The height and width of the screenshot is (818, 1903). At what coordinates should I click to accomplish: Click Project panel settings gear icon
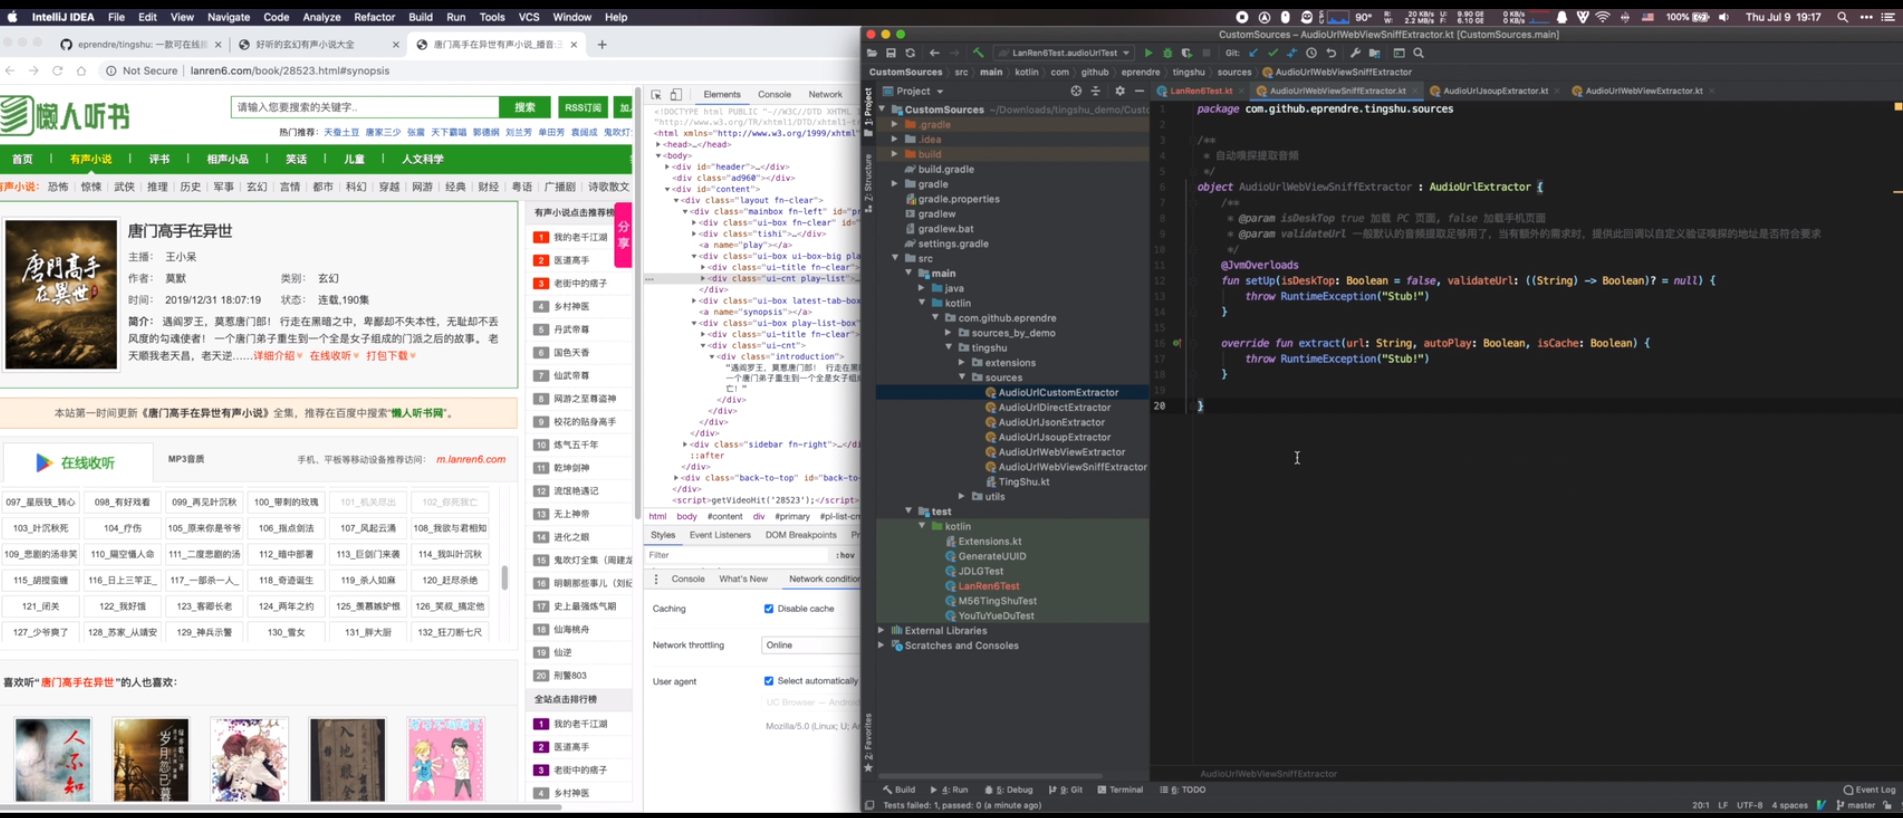1119,91
